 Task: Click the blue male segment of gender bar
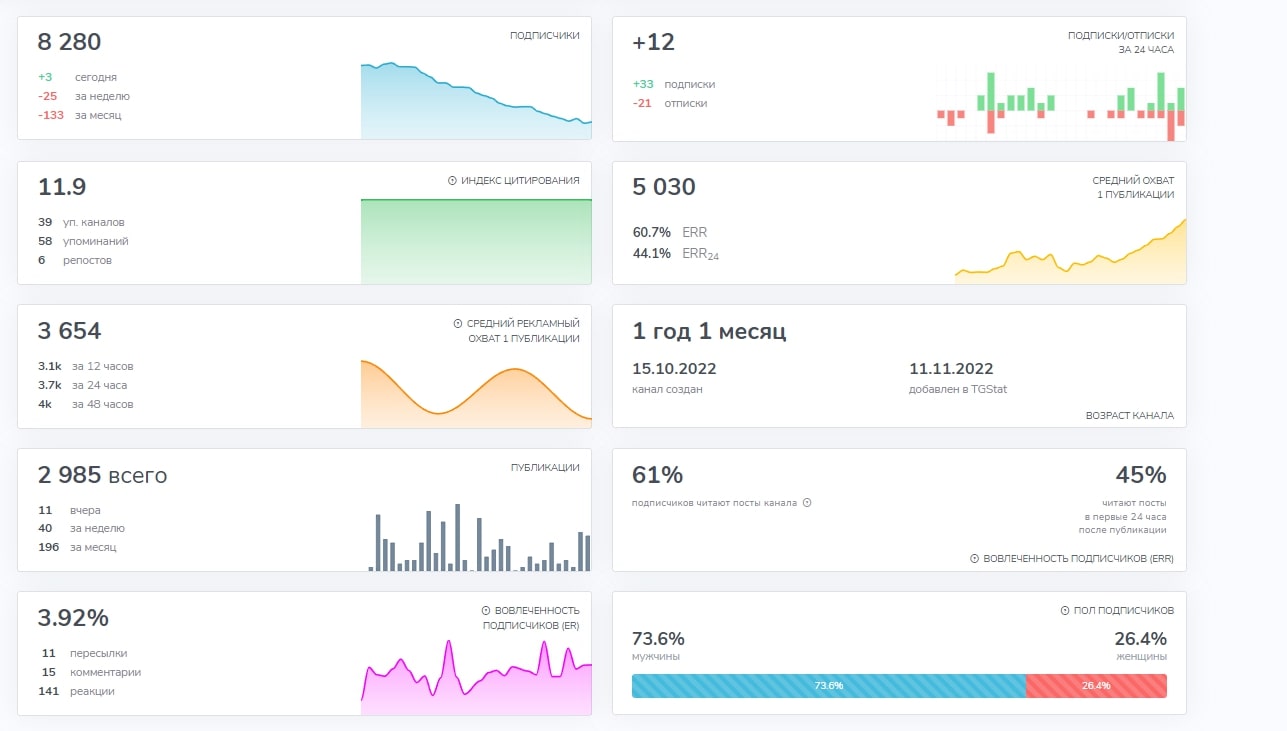829,686
